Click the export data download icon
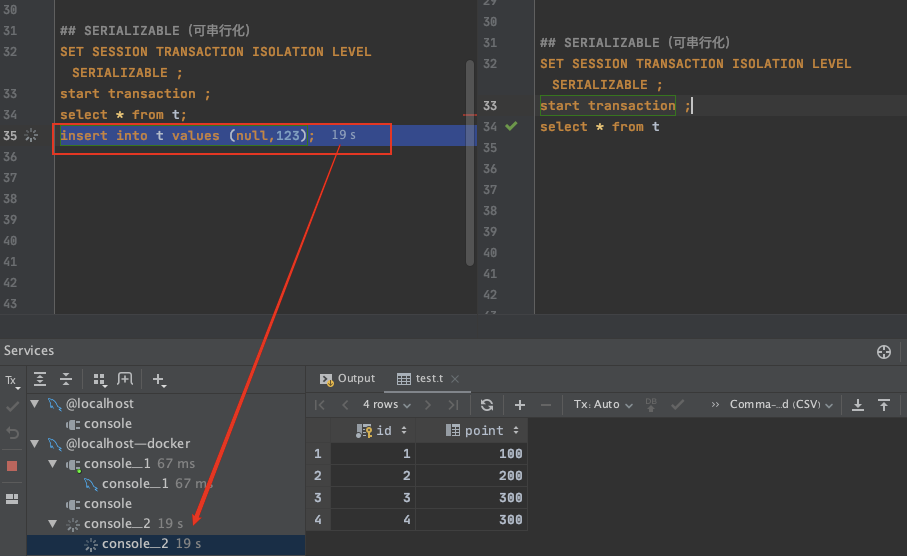Viewport: 907px width, 556px height. 858,405
